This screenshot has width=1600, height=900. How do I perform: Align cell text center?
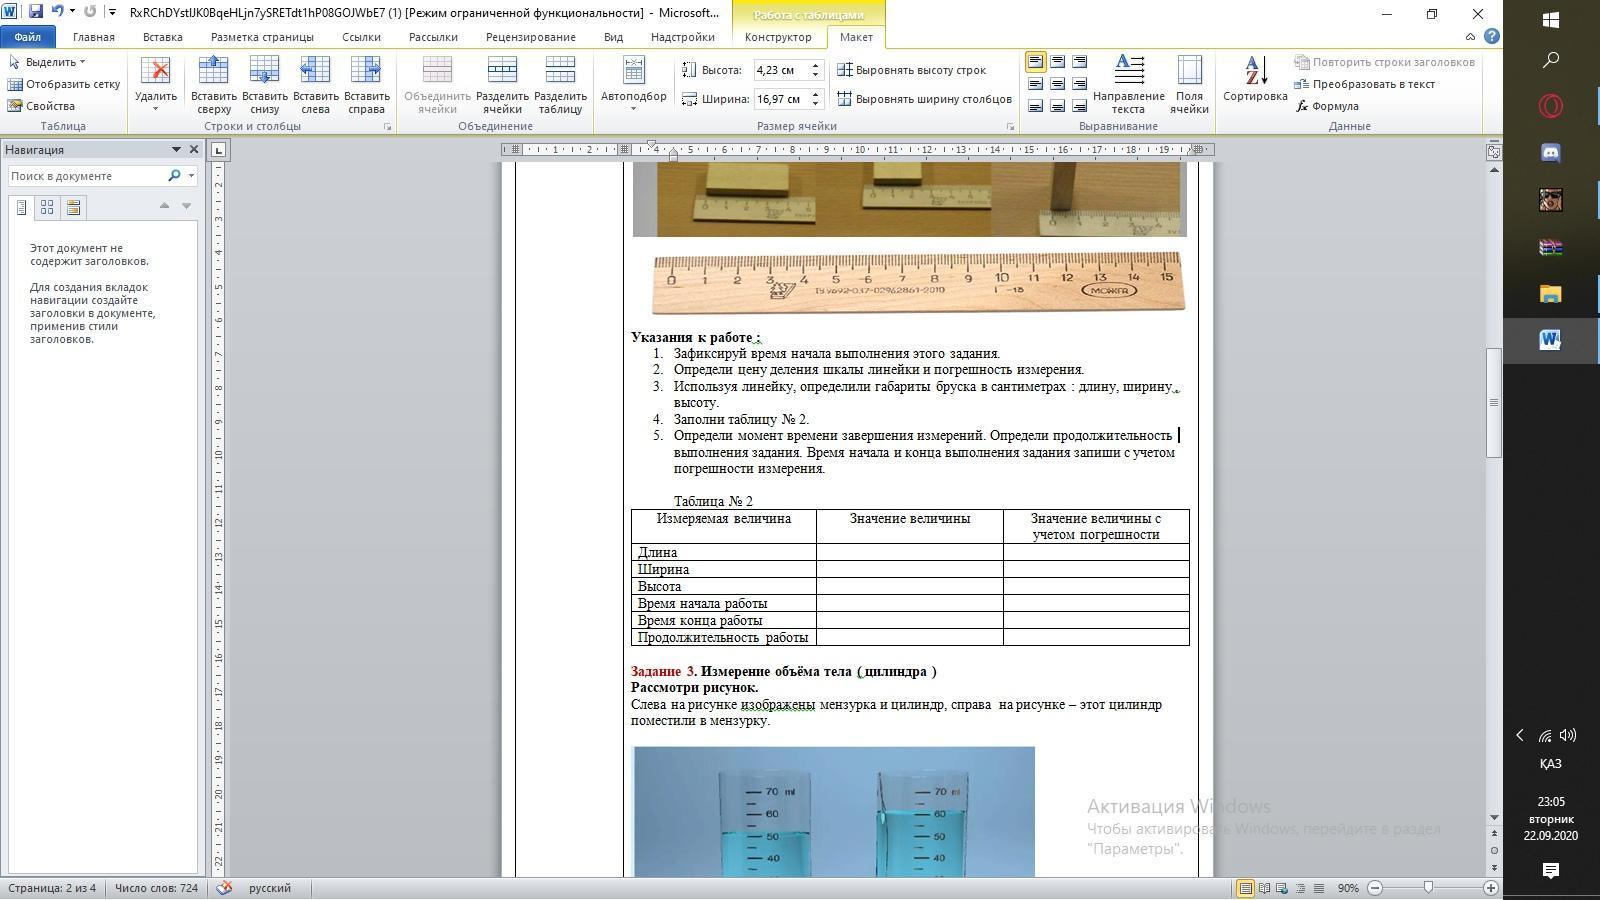point(1057,84)
